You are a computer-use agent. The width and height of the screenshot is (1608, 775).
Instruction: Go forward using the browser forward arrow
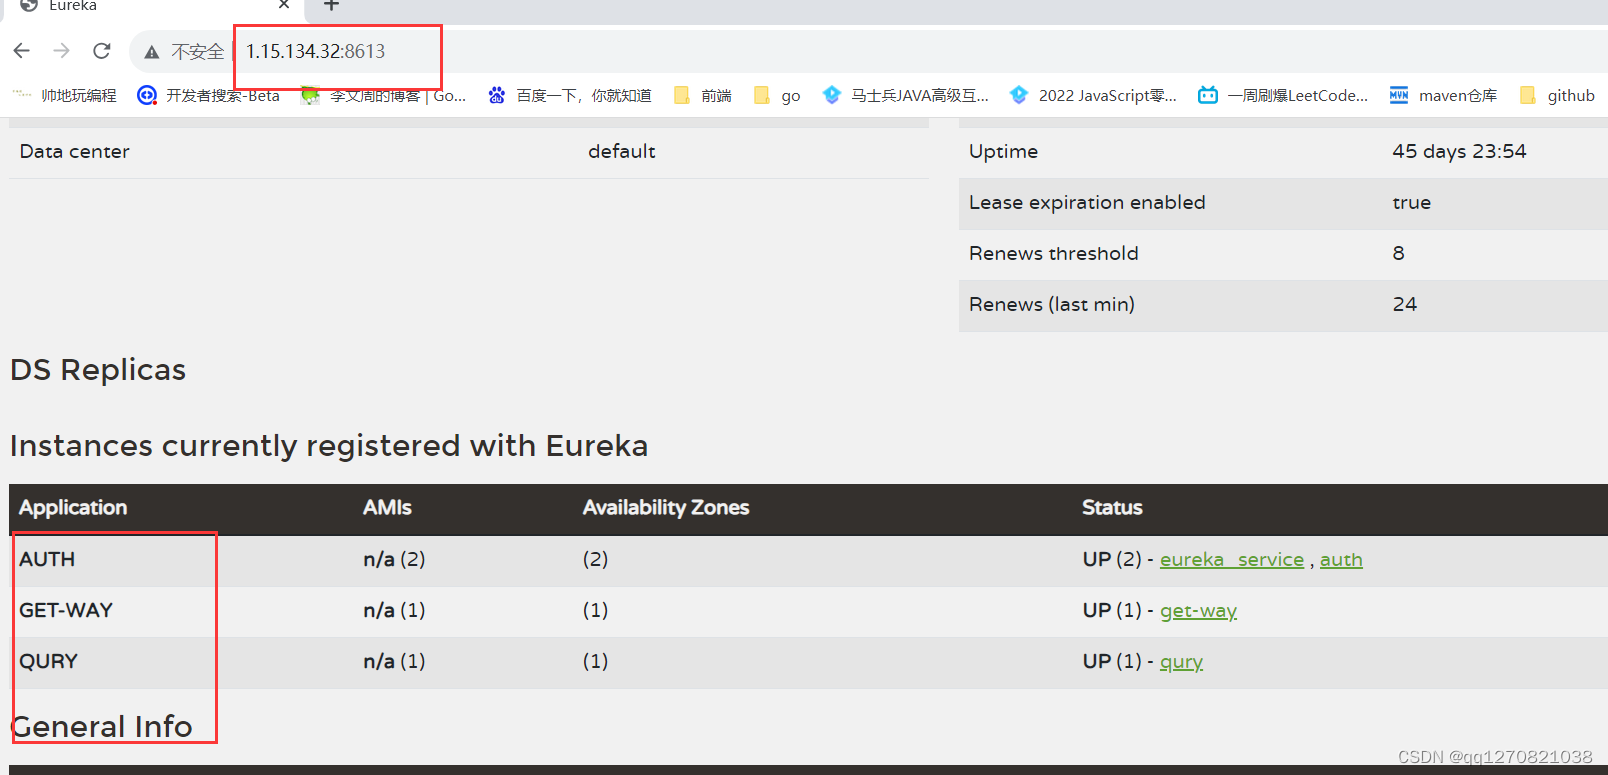[x=62, y=51]
